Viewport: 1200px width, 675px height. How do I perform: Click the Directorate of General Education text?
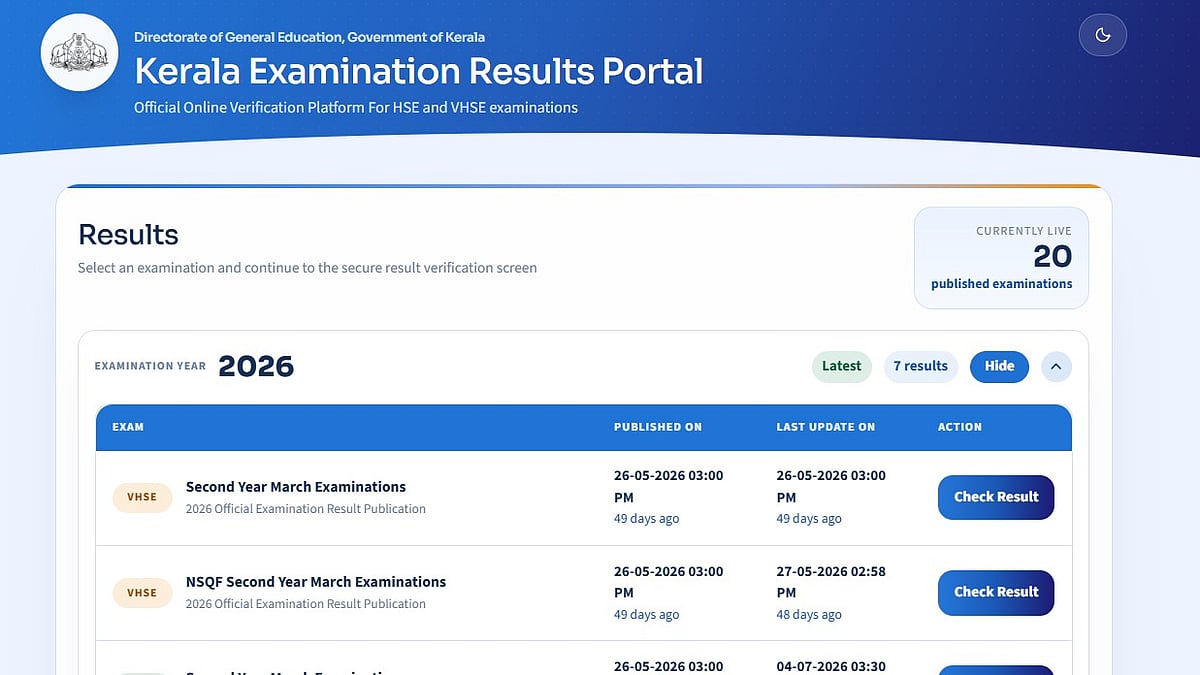pos(309,37)
